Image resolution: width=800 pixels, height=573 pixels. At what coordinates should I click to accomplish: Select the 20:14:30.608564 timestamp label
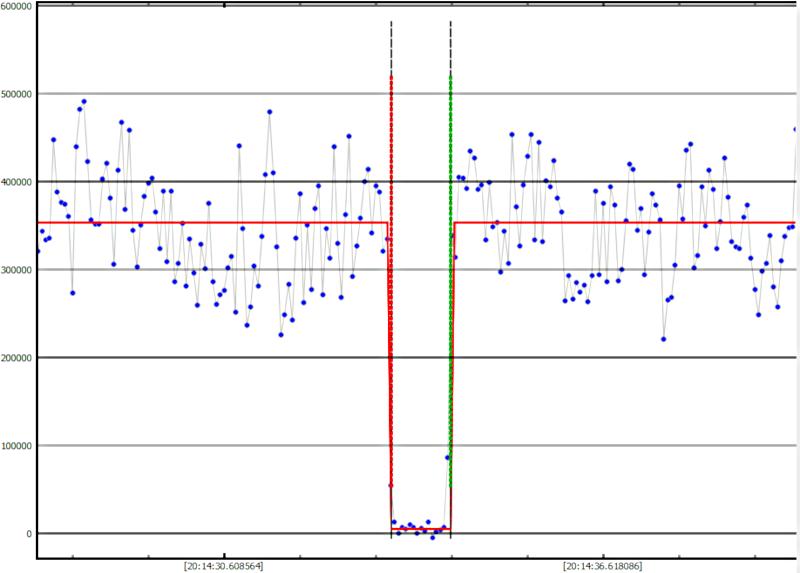(224, 564)
